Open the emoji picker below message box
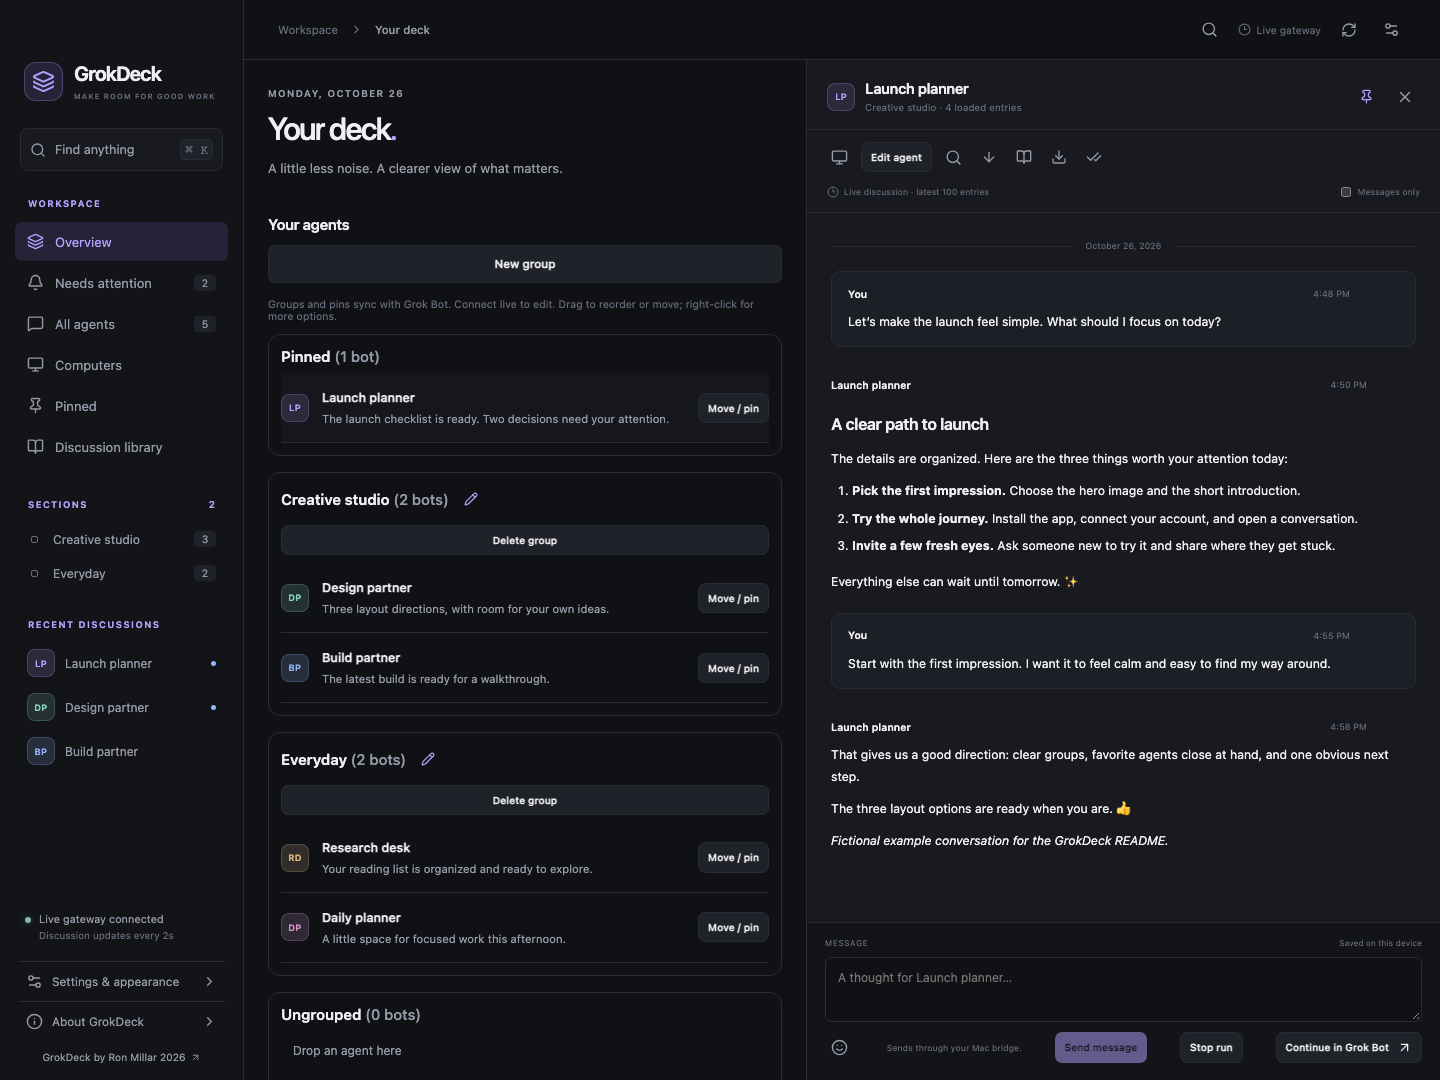Screen dimensions: 1440x1080 click(840, 1047)
